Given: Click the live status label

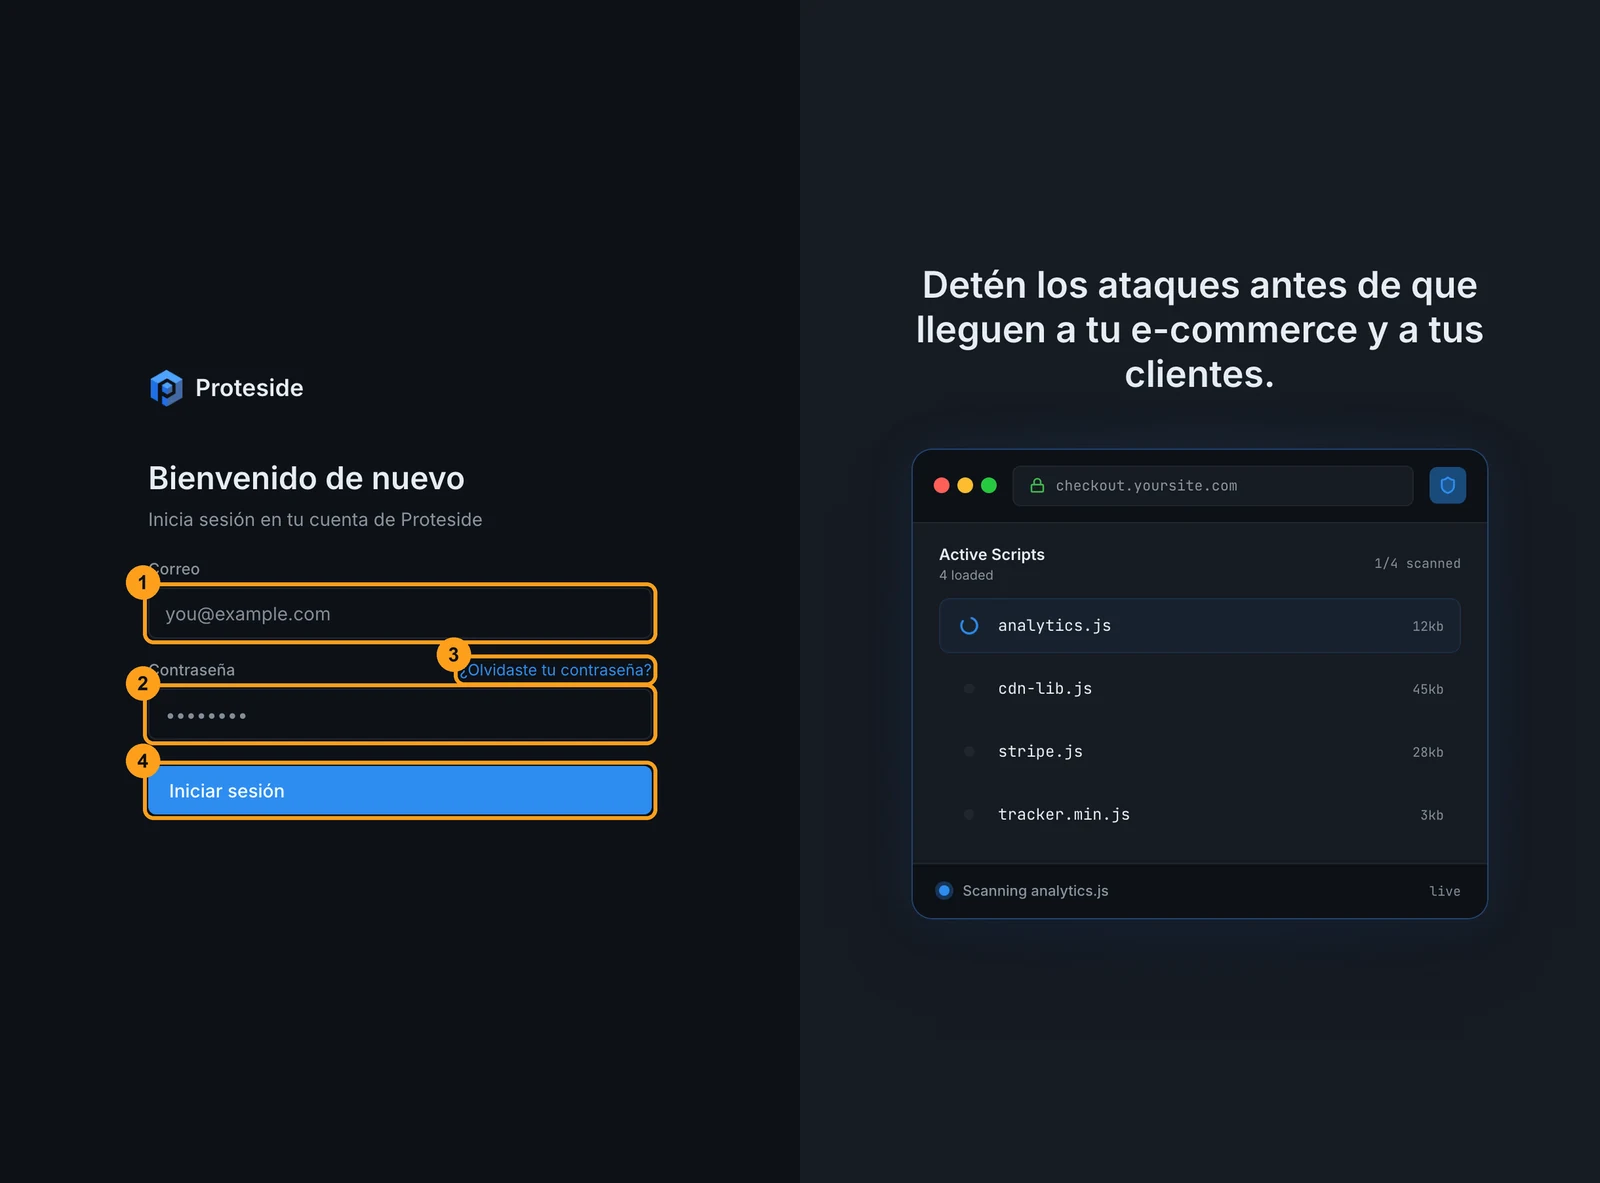Looking at the screenshot, I should coord(1445,891).
